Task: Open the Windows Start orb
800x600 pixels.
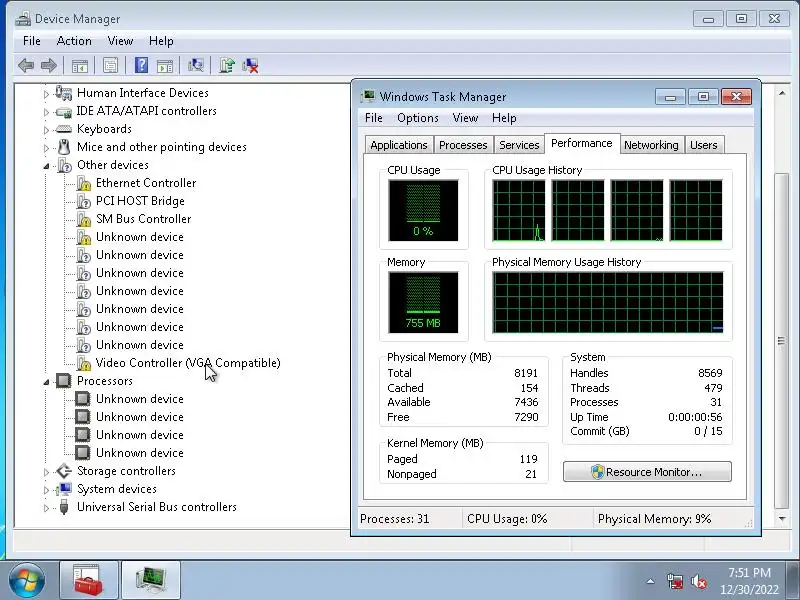Action: tap(26, 581)
